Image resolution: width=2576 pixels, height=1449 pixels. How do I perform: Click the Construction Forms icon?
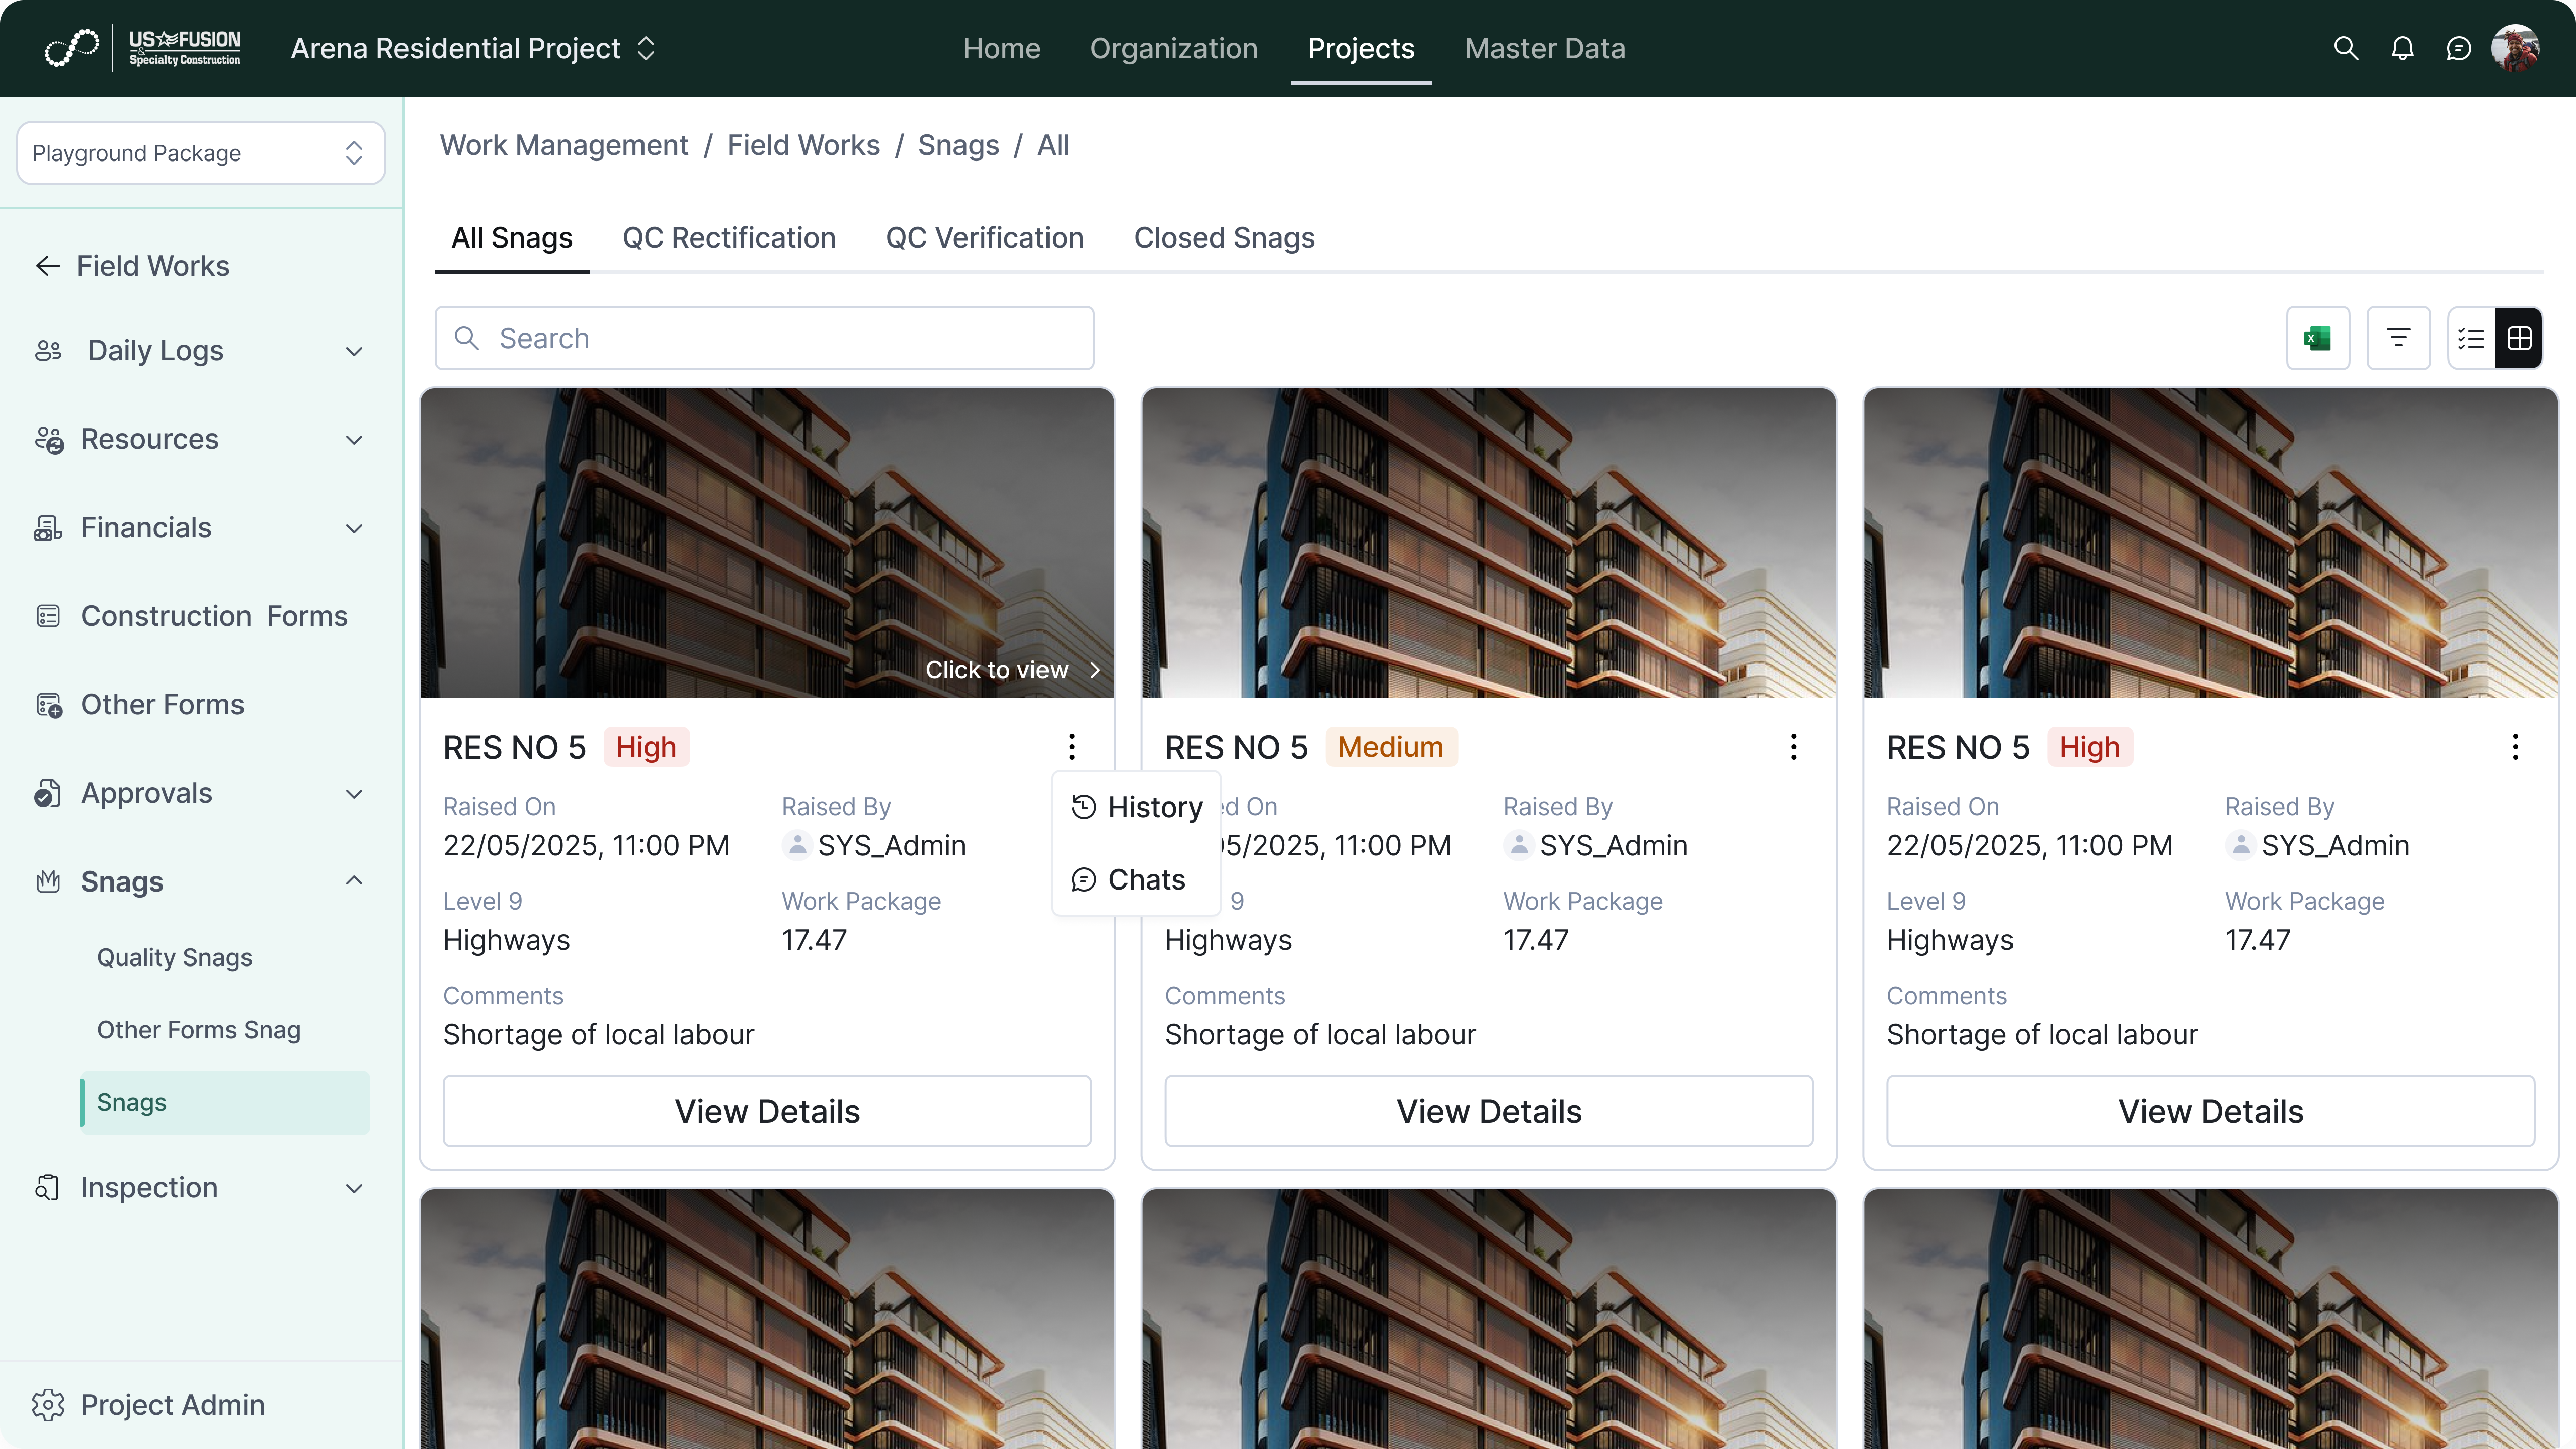pos(48,616)
